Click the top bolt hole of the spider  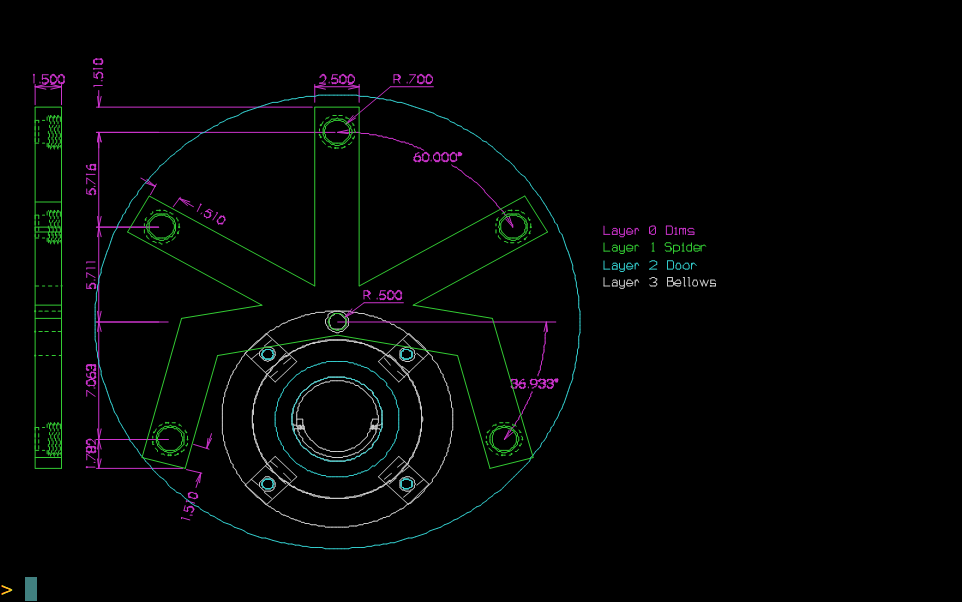pos(337,128)
